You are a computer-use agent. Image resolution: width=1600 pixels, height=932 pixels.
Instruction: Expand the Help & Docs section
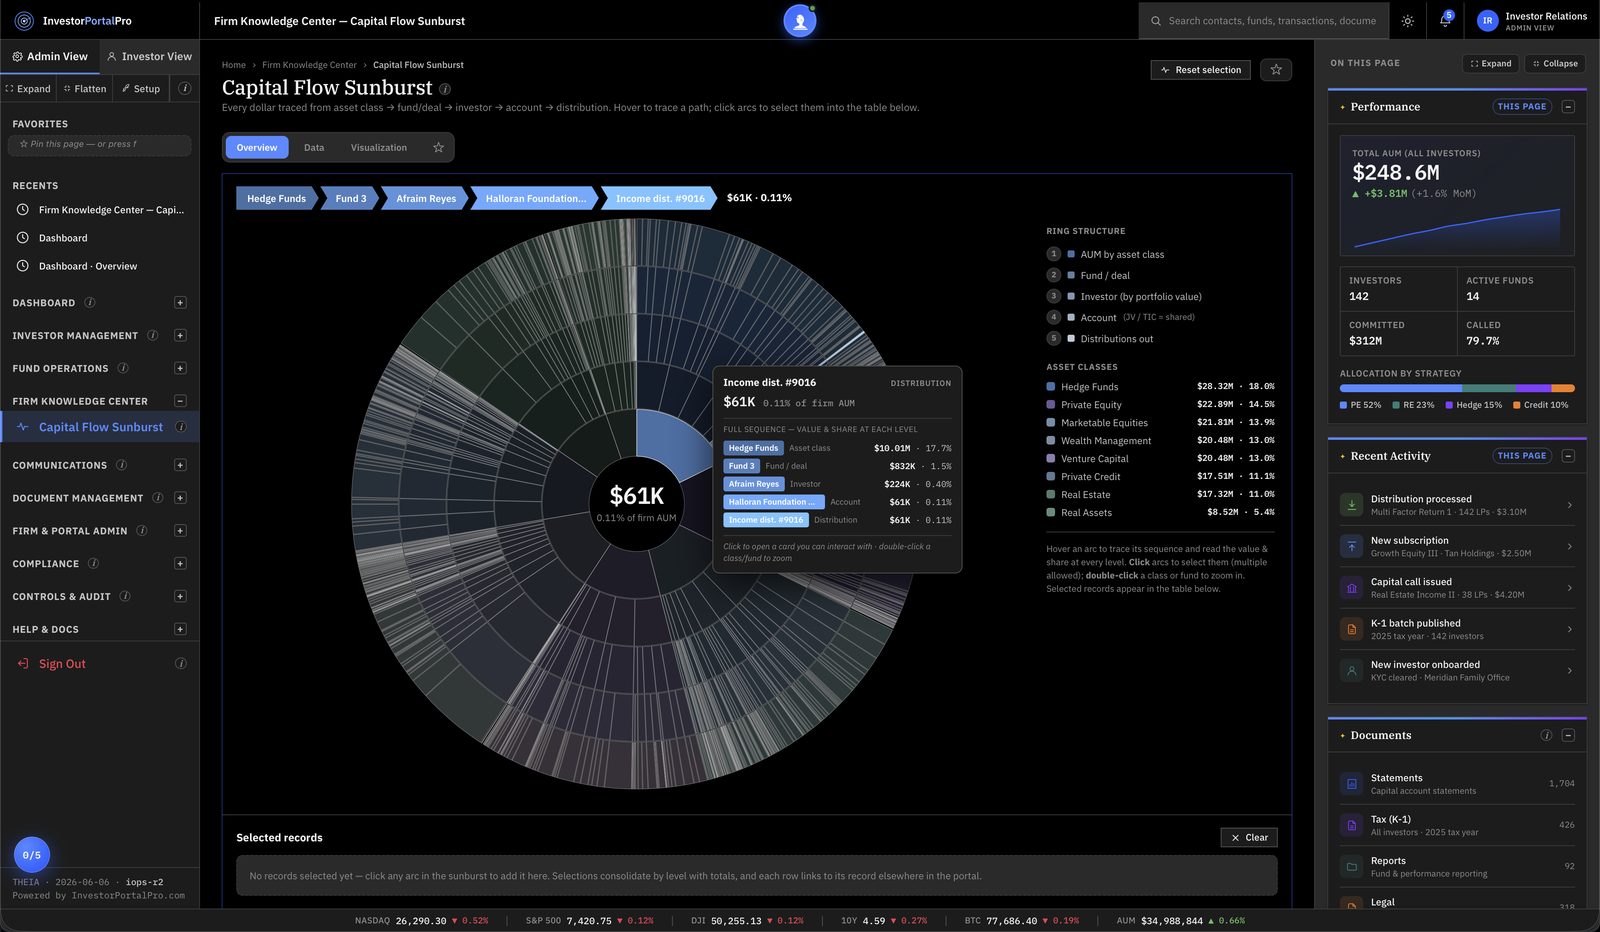(x=180, y=629)
